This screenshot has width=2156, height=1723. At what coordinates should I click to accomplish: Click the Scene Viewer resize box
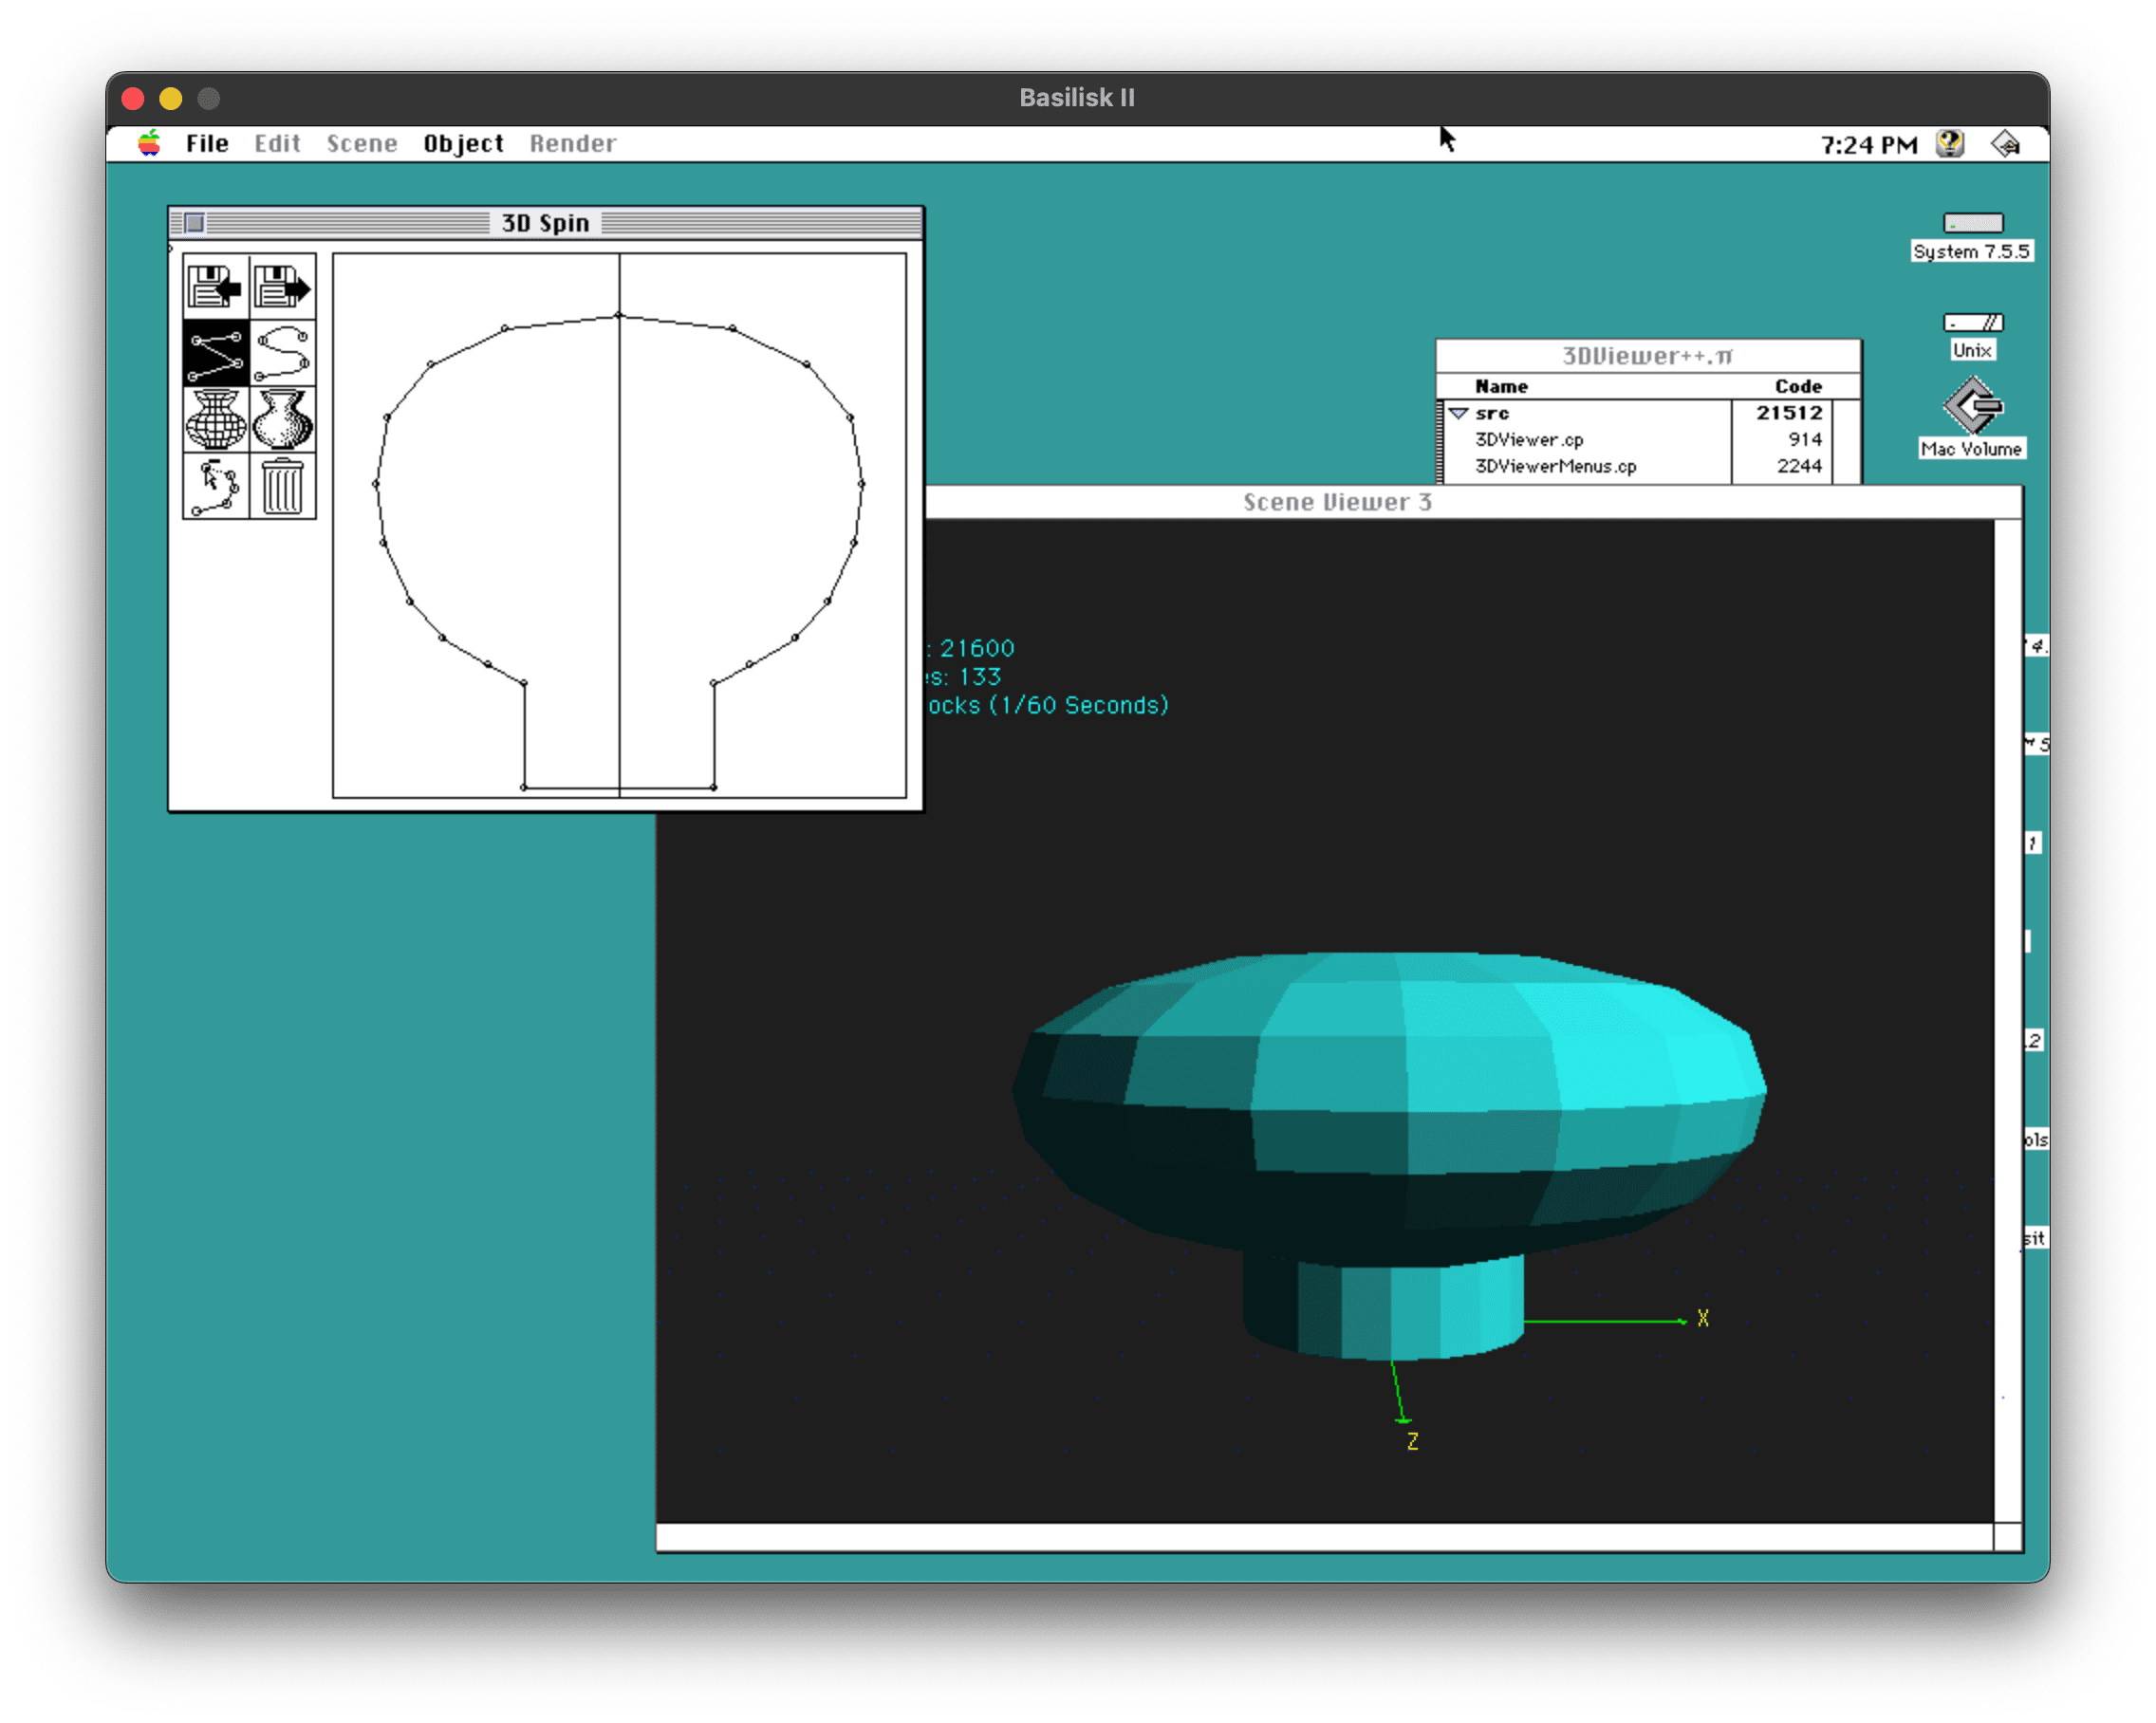pyautogui.click(x=2007, y=1537)
